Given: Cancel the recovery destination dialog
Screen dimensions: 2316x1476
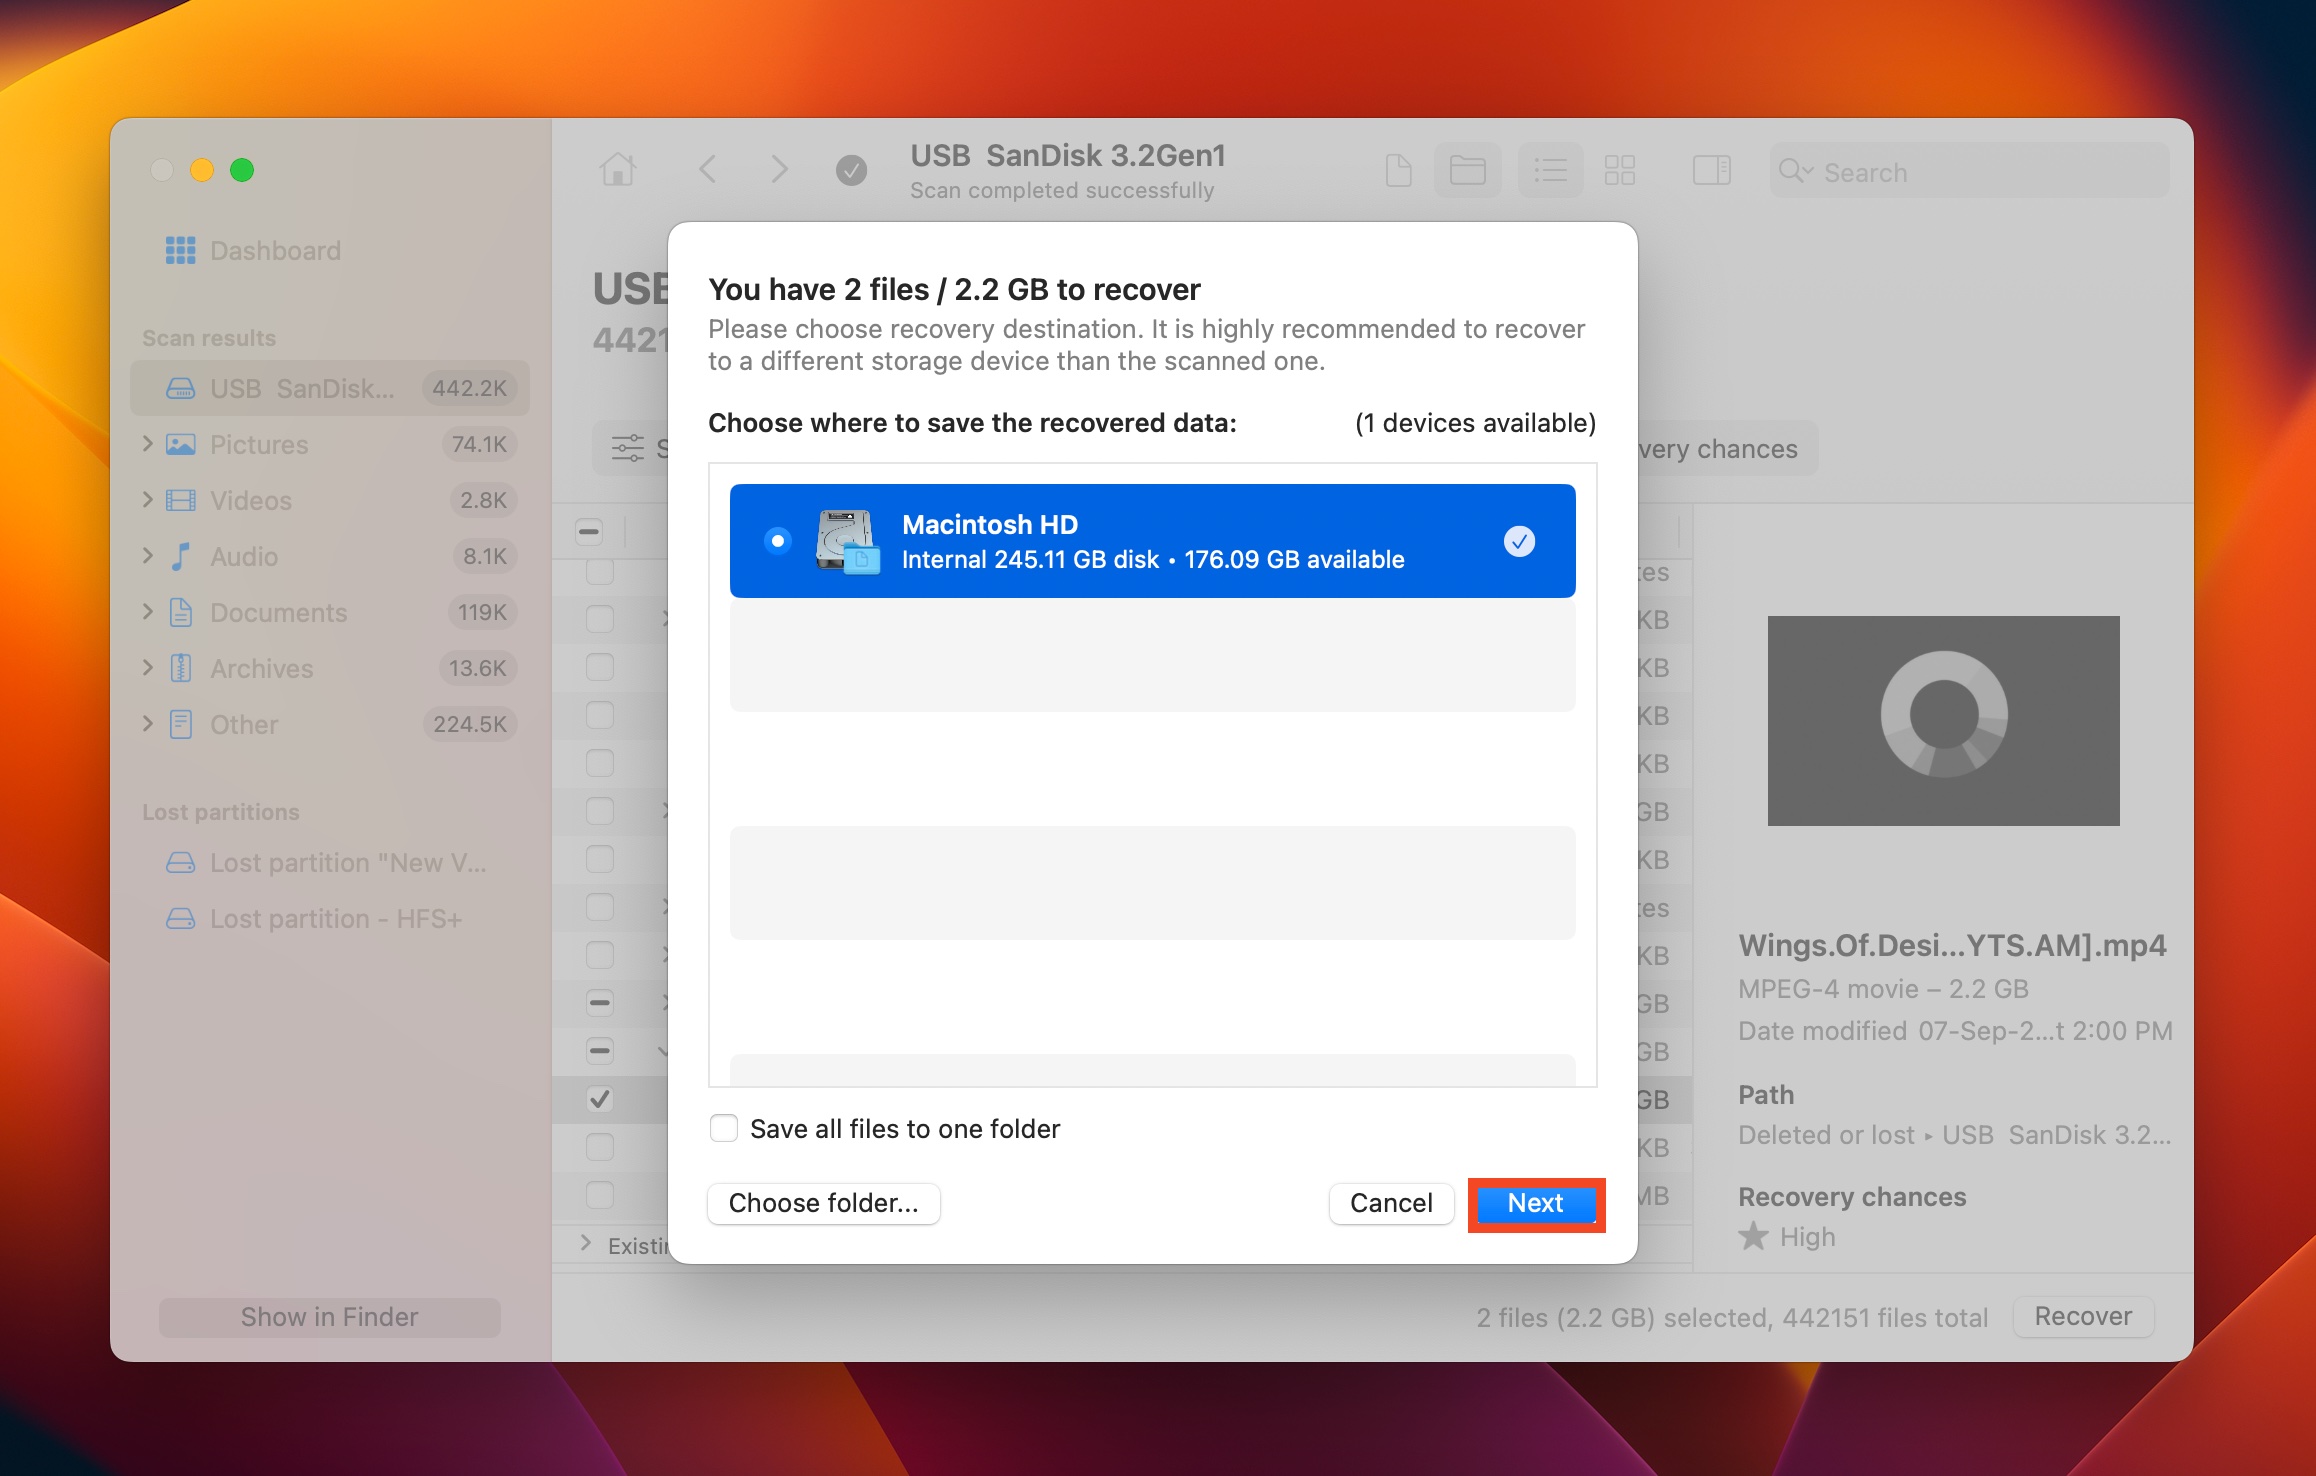Looking at the screenshot, I should 1389,1202.
